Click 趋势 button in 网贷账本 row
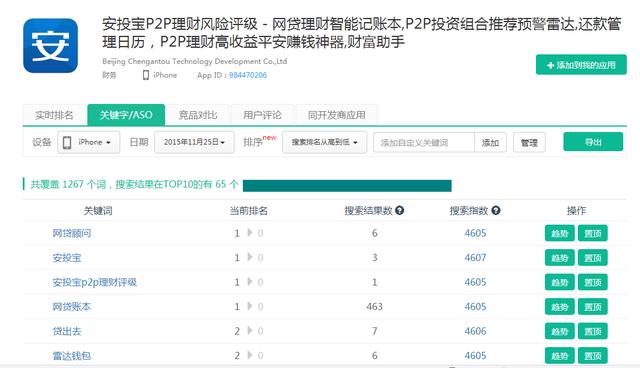The height and width of the screenshot is (368, 640). [x=560, y=307]
